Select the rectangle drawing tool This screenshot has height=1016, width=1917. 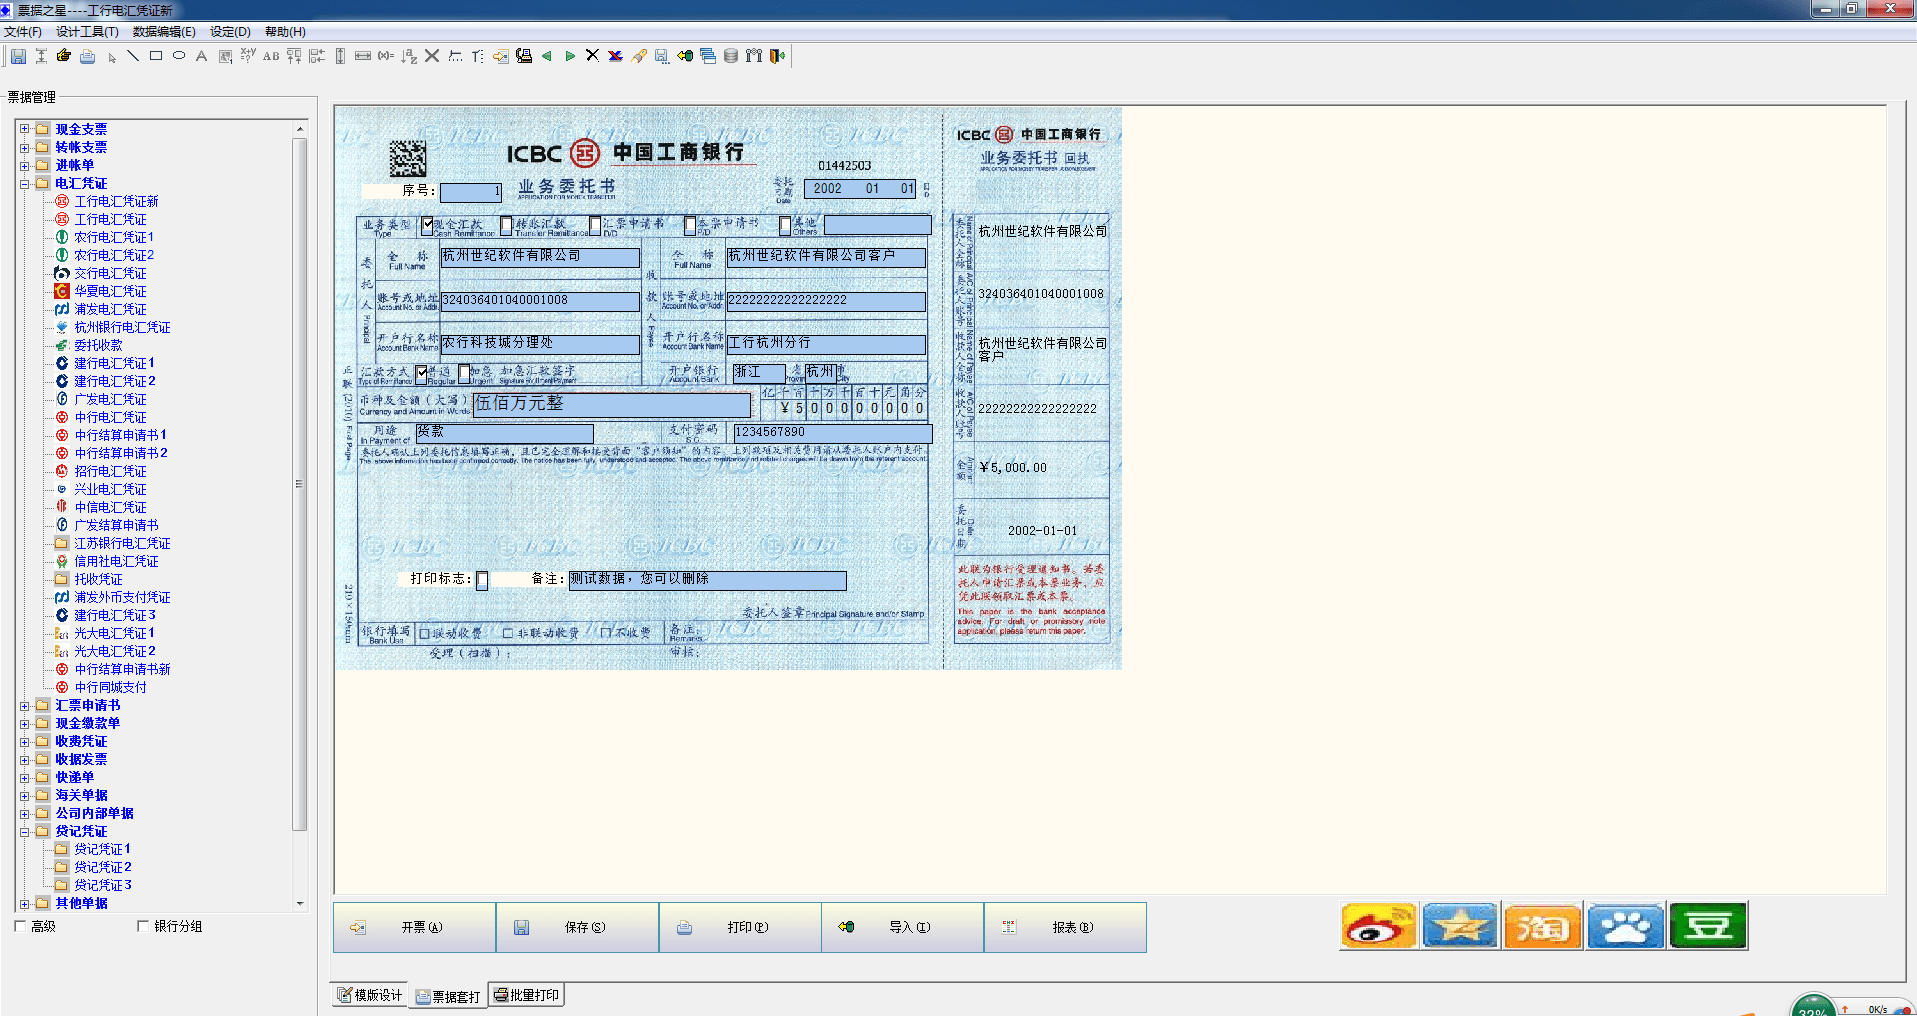[156, 56]
